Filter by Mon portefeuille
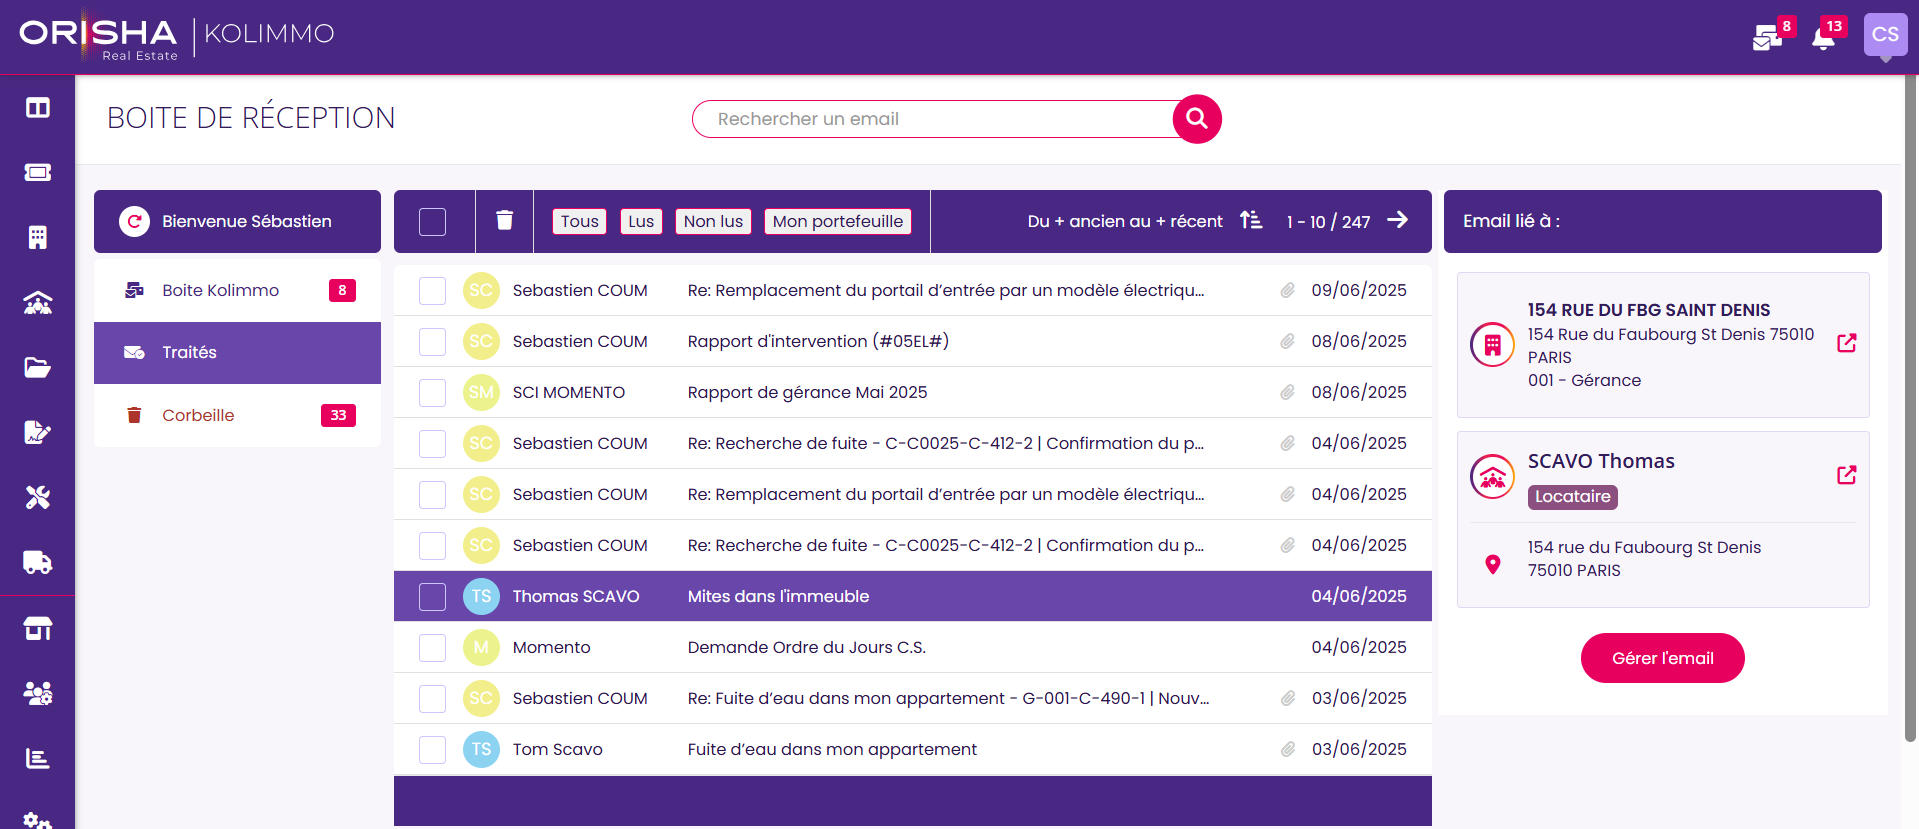The image size is (1919, 829). [837, 221]
